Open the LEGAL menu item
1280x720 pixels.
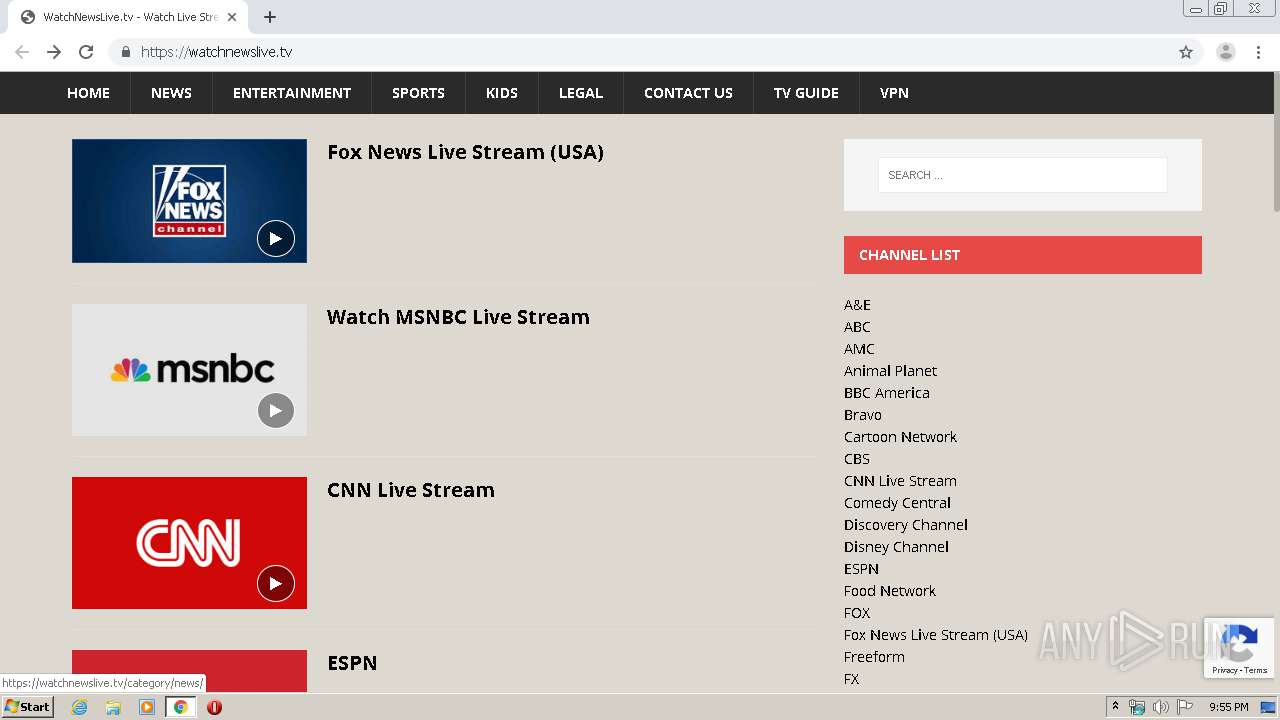click(x=581, y=93)
